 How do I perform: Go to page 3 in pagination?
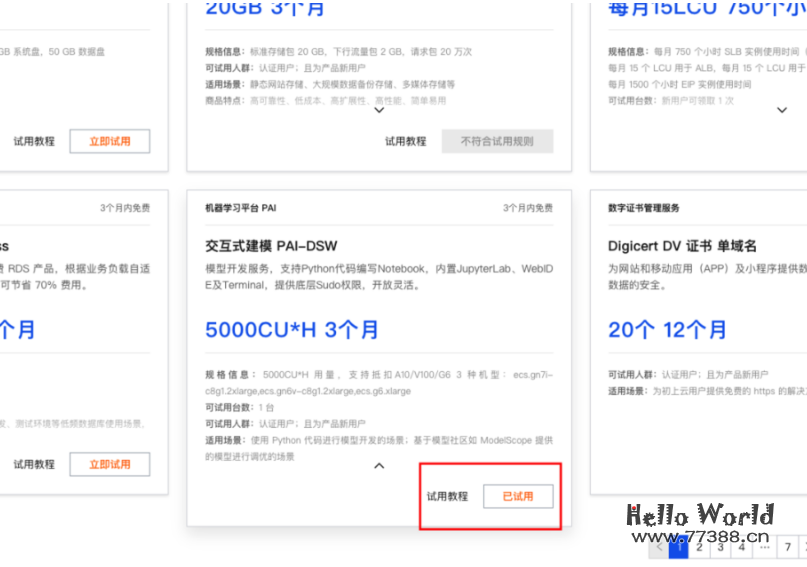tap(720, 547)
